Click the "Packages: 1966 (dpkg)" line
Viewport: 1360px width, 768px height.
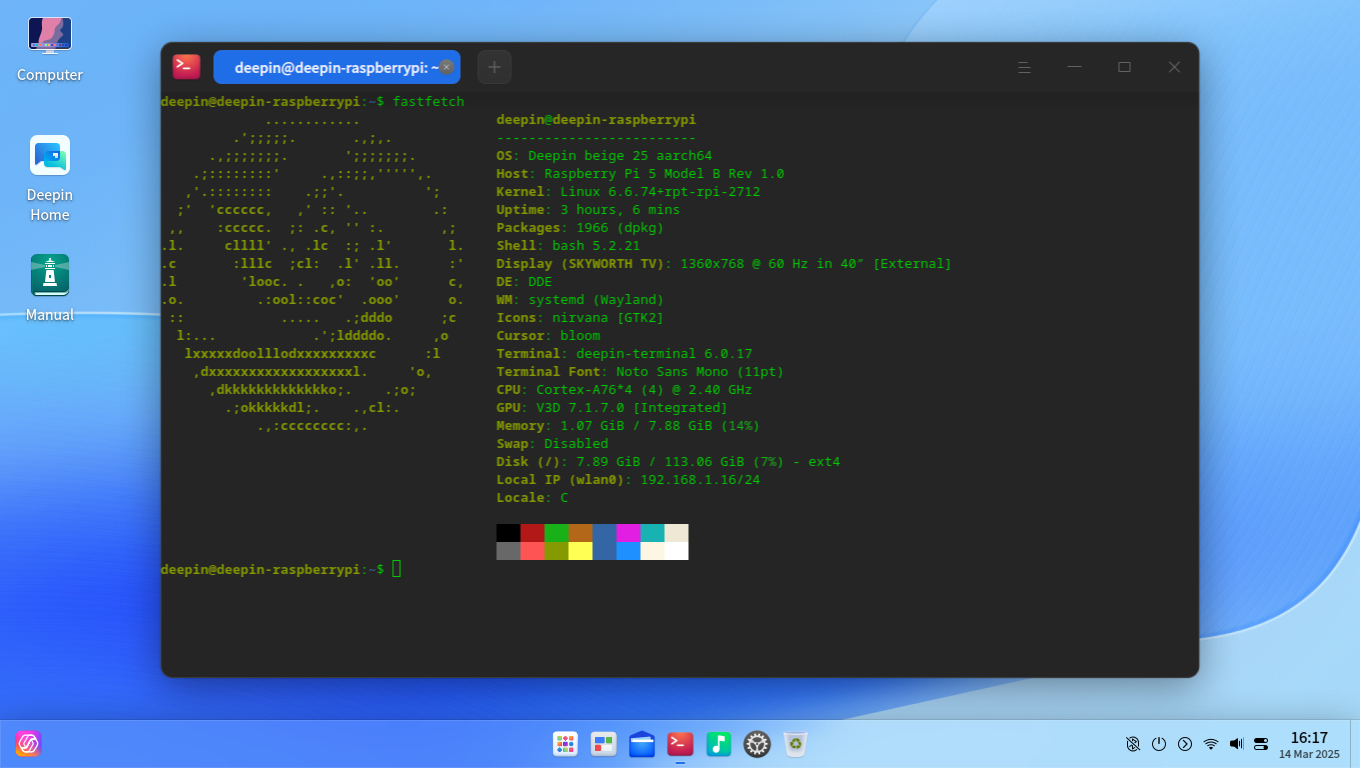click(580, 228)
